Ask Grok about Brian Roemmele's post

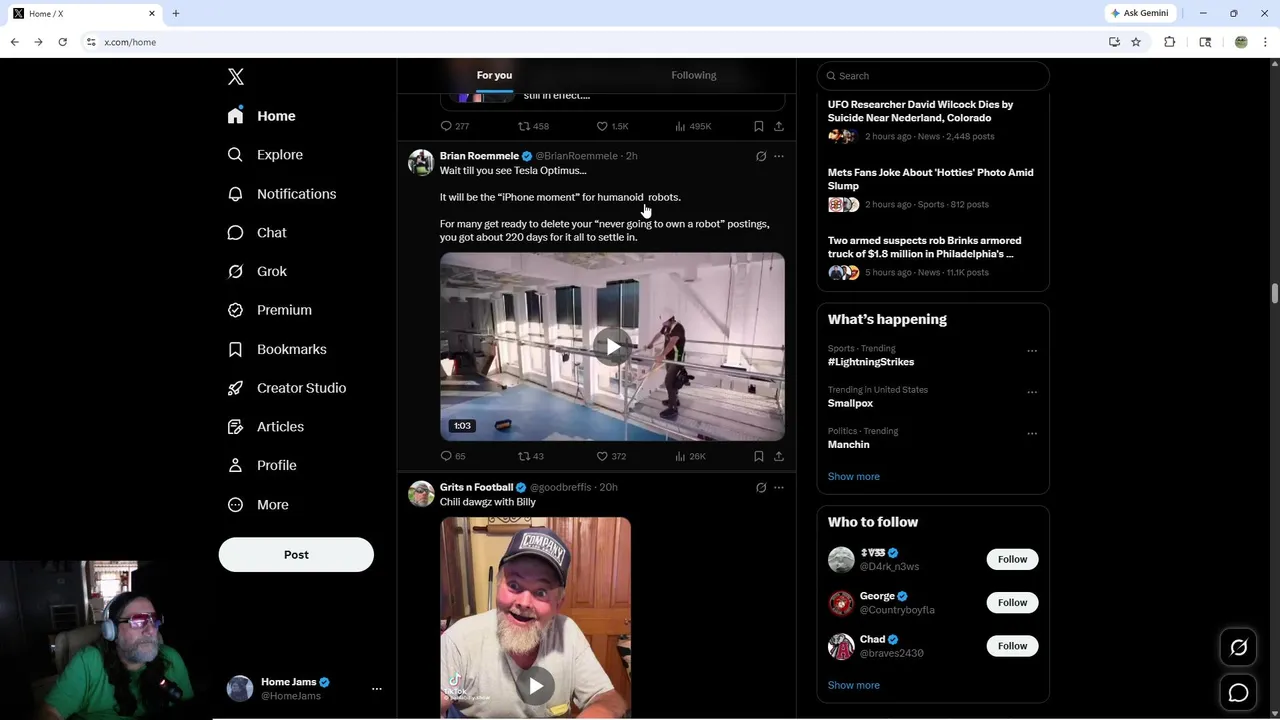click(761, 157)
